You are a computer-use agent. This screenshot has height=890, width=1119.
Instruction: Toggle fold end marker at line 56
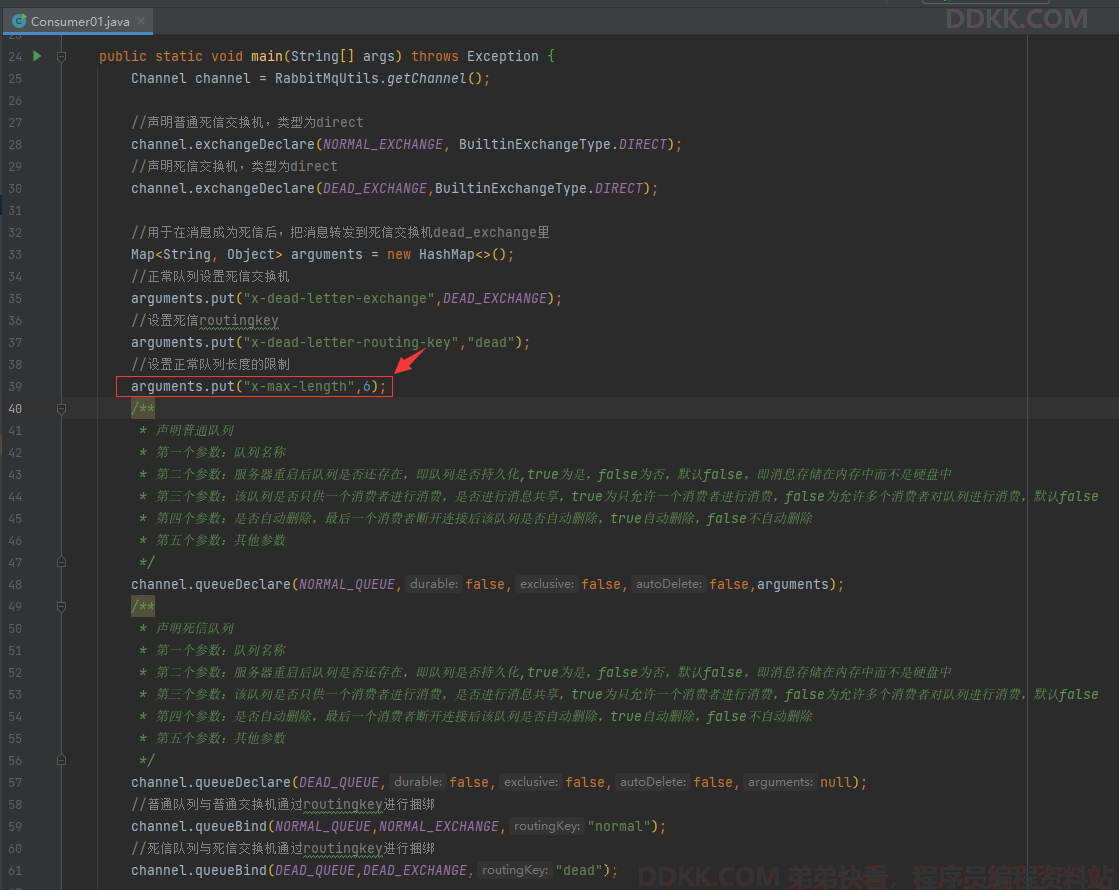click(x=61, y=761)
